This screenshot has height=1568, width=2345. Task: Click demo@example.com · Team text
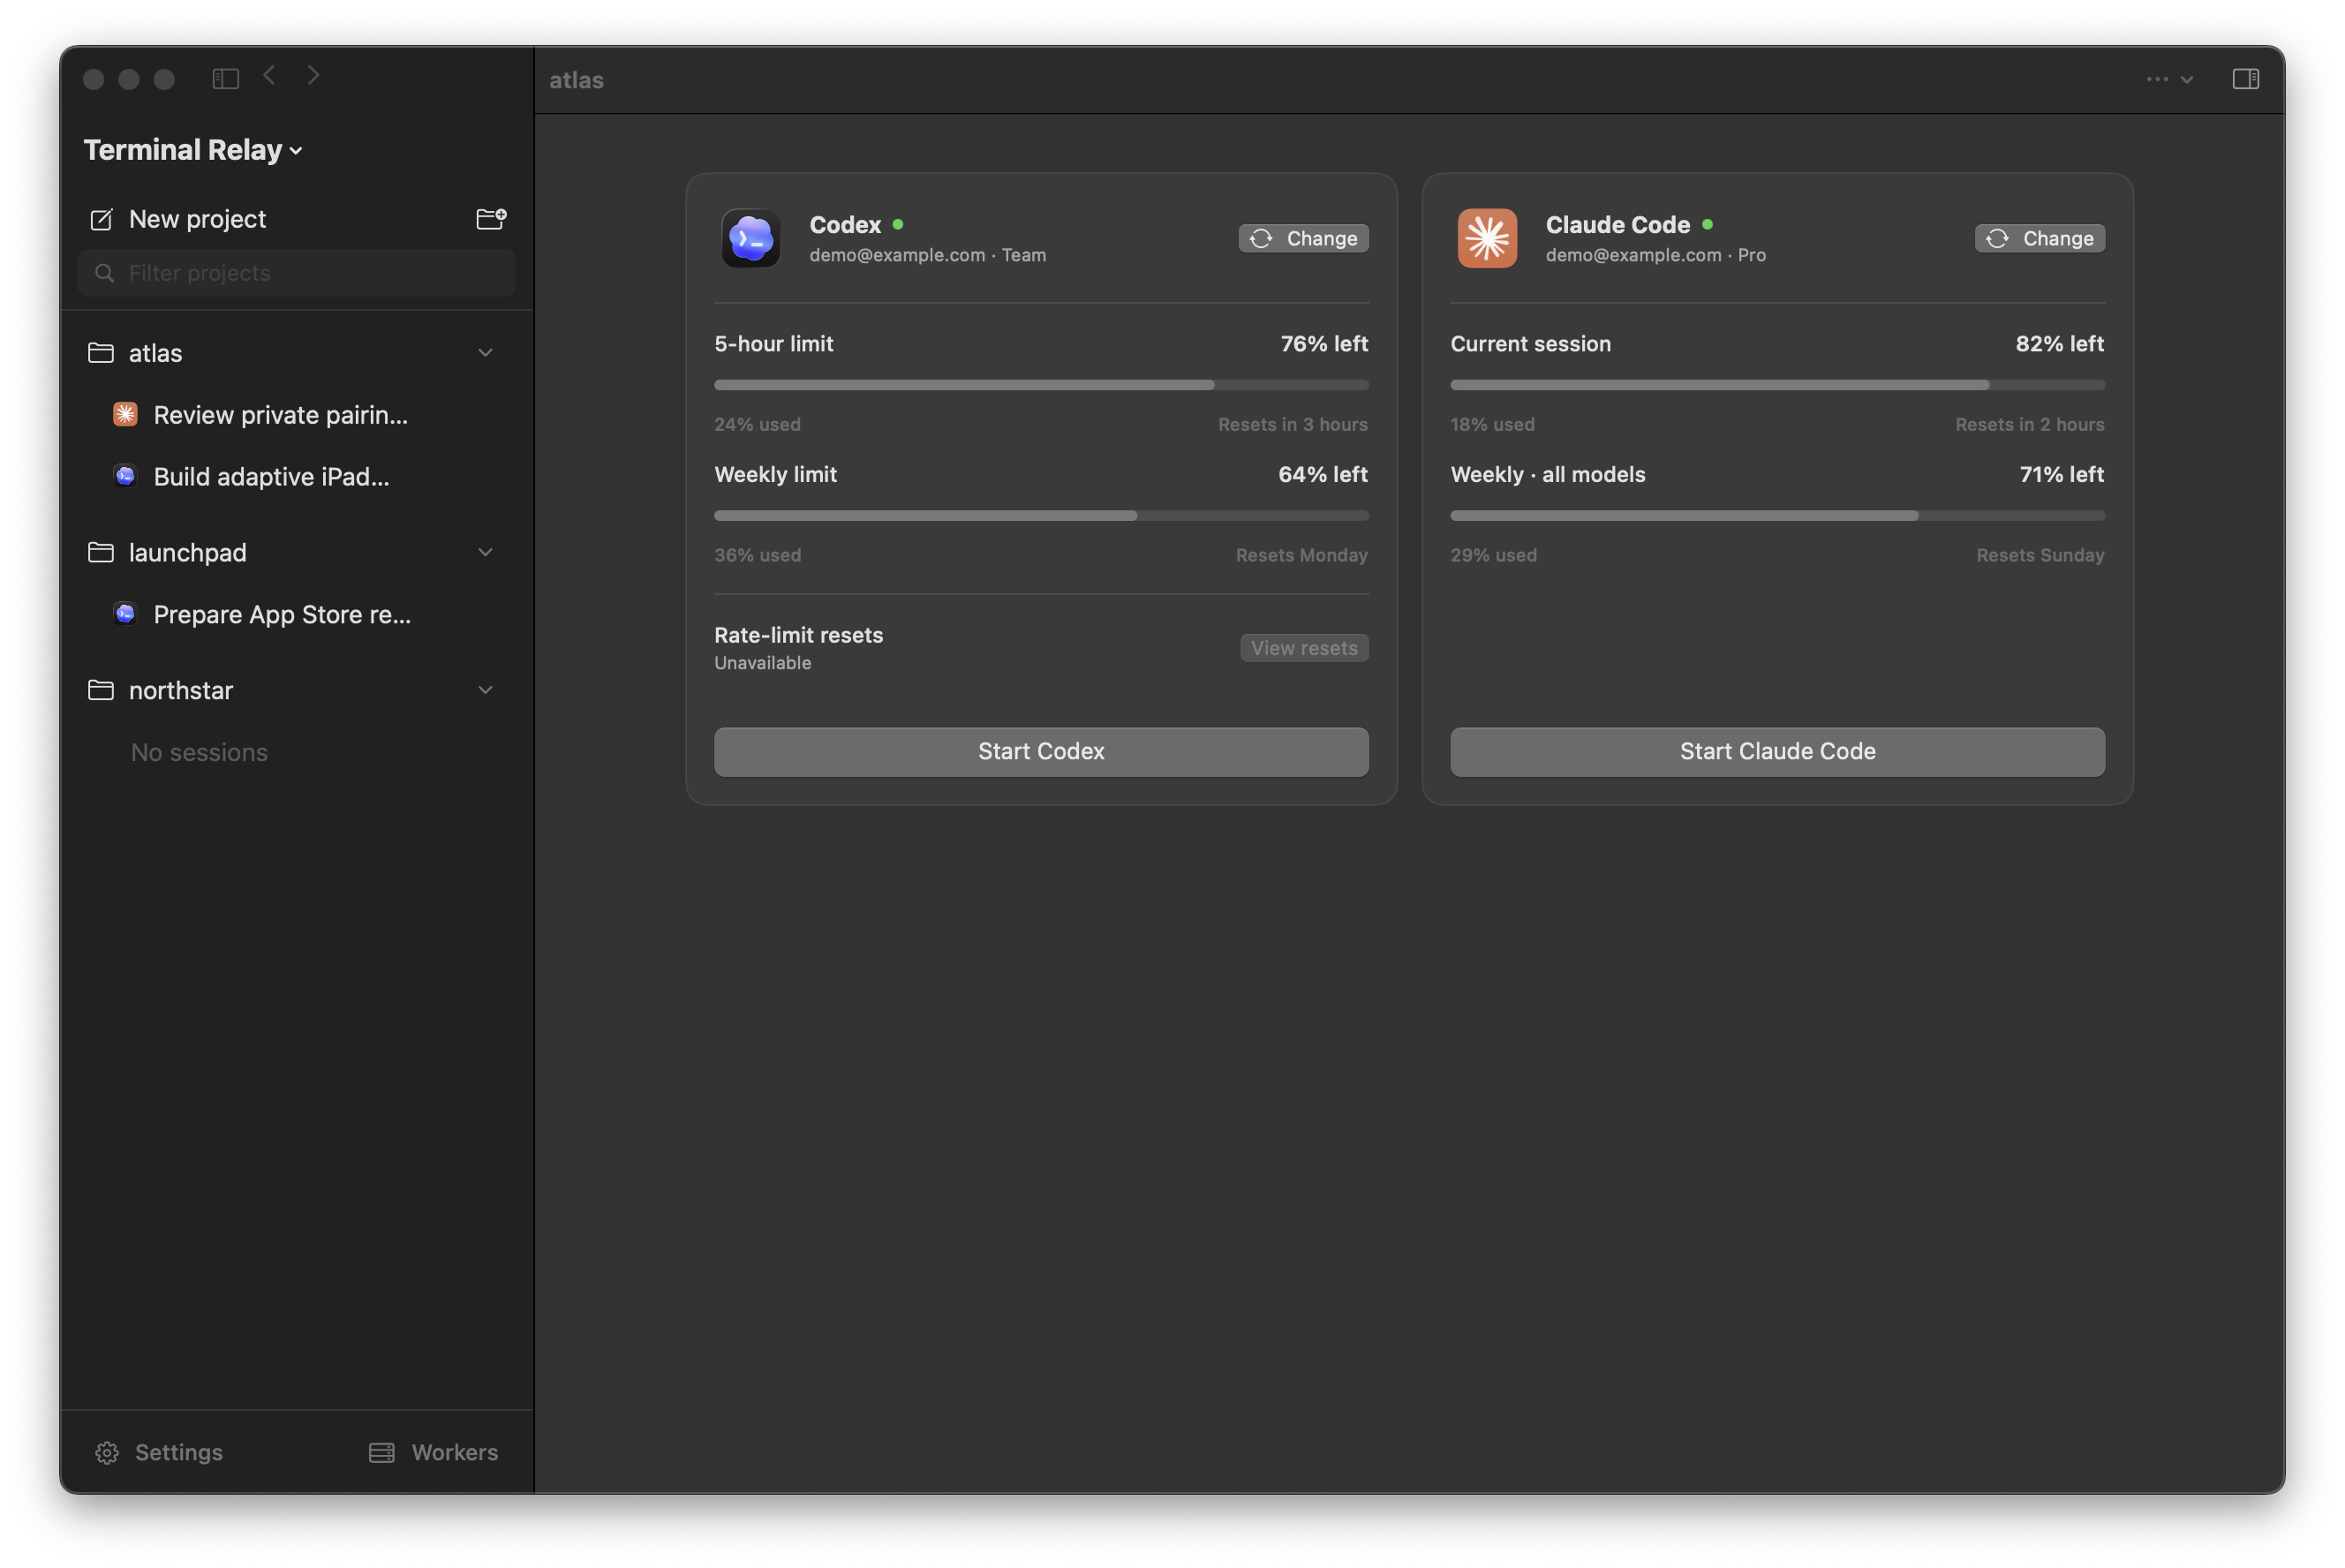click(928, 255)
